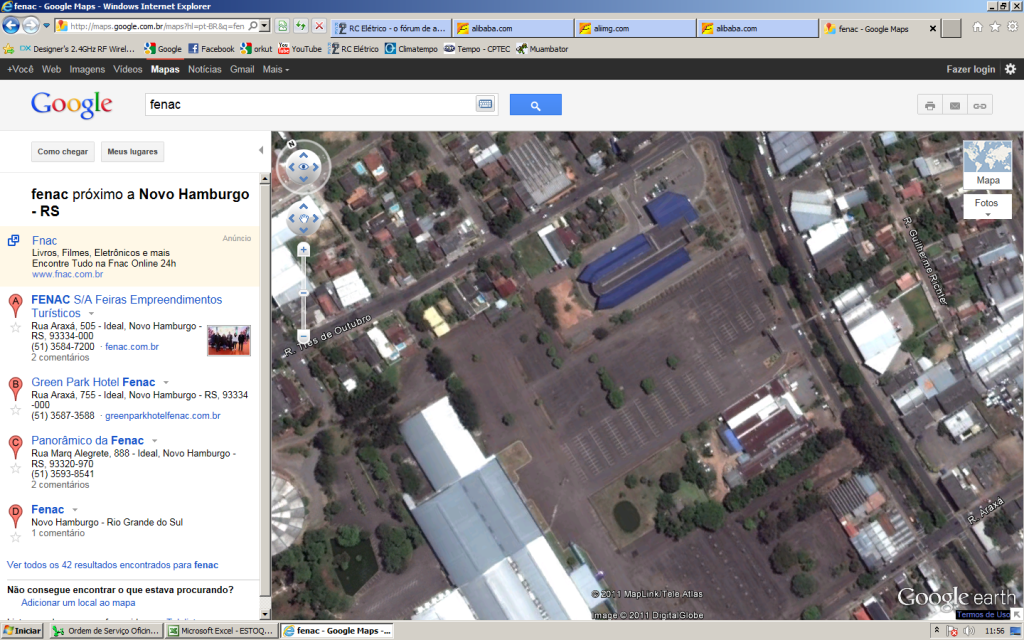The width and height of the screenshot is (1024, 640).
Task: Open Google options gear beside Fazer login
Action: coord(1010,69)
